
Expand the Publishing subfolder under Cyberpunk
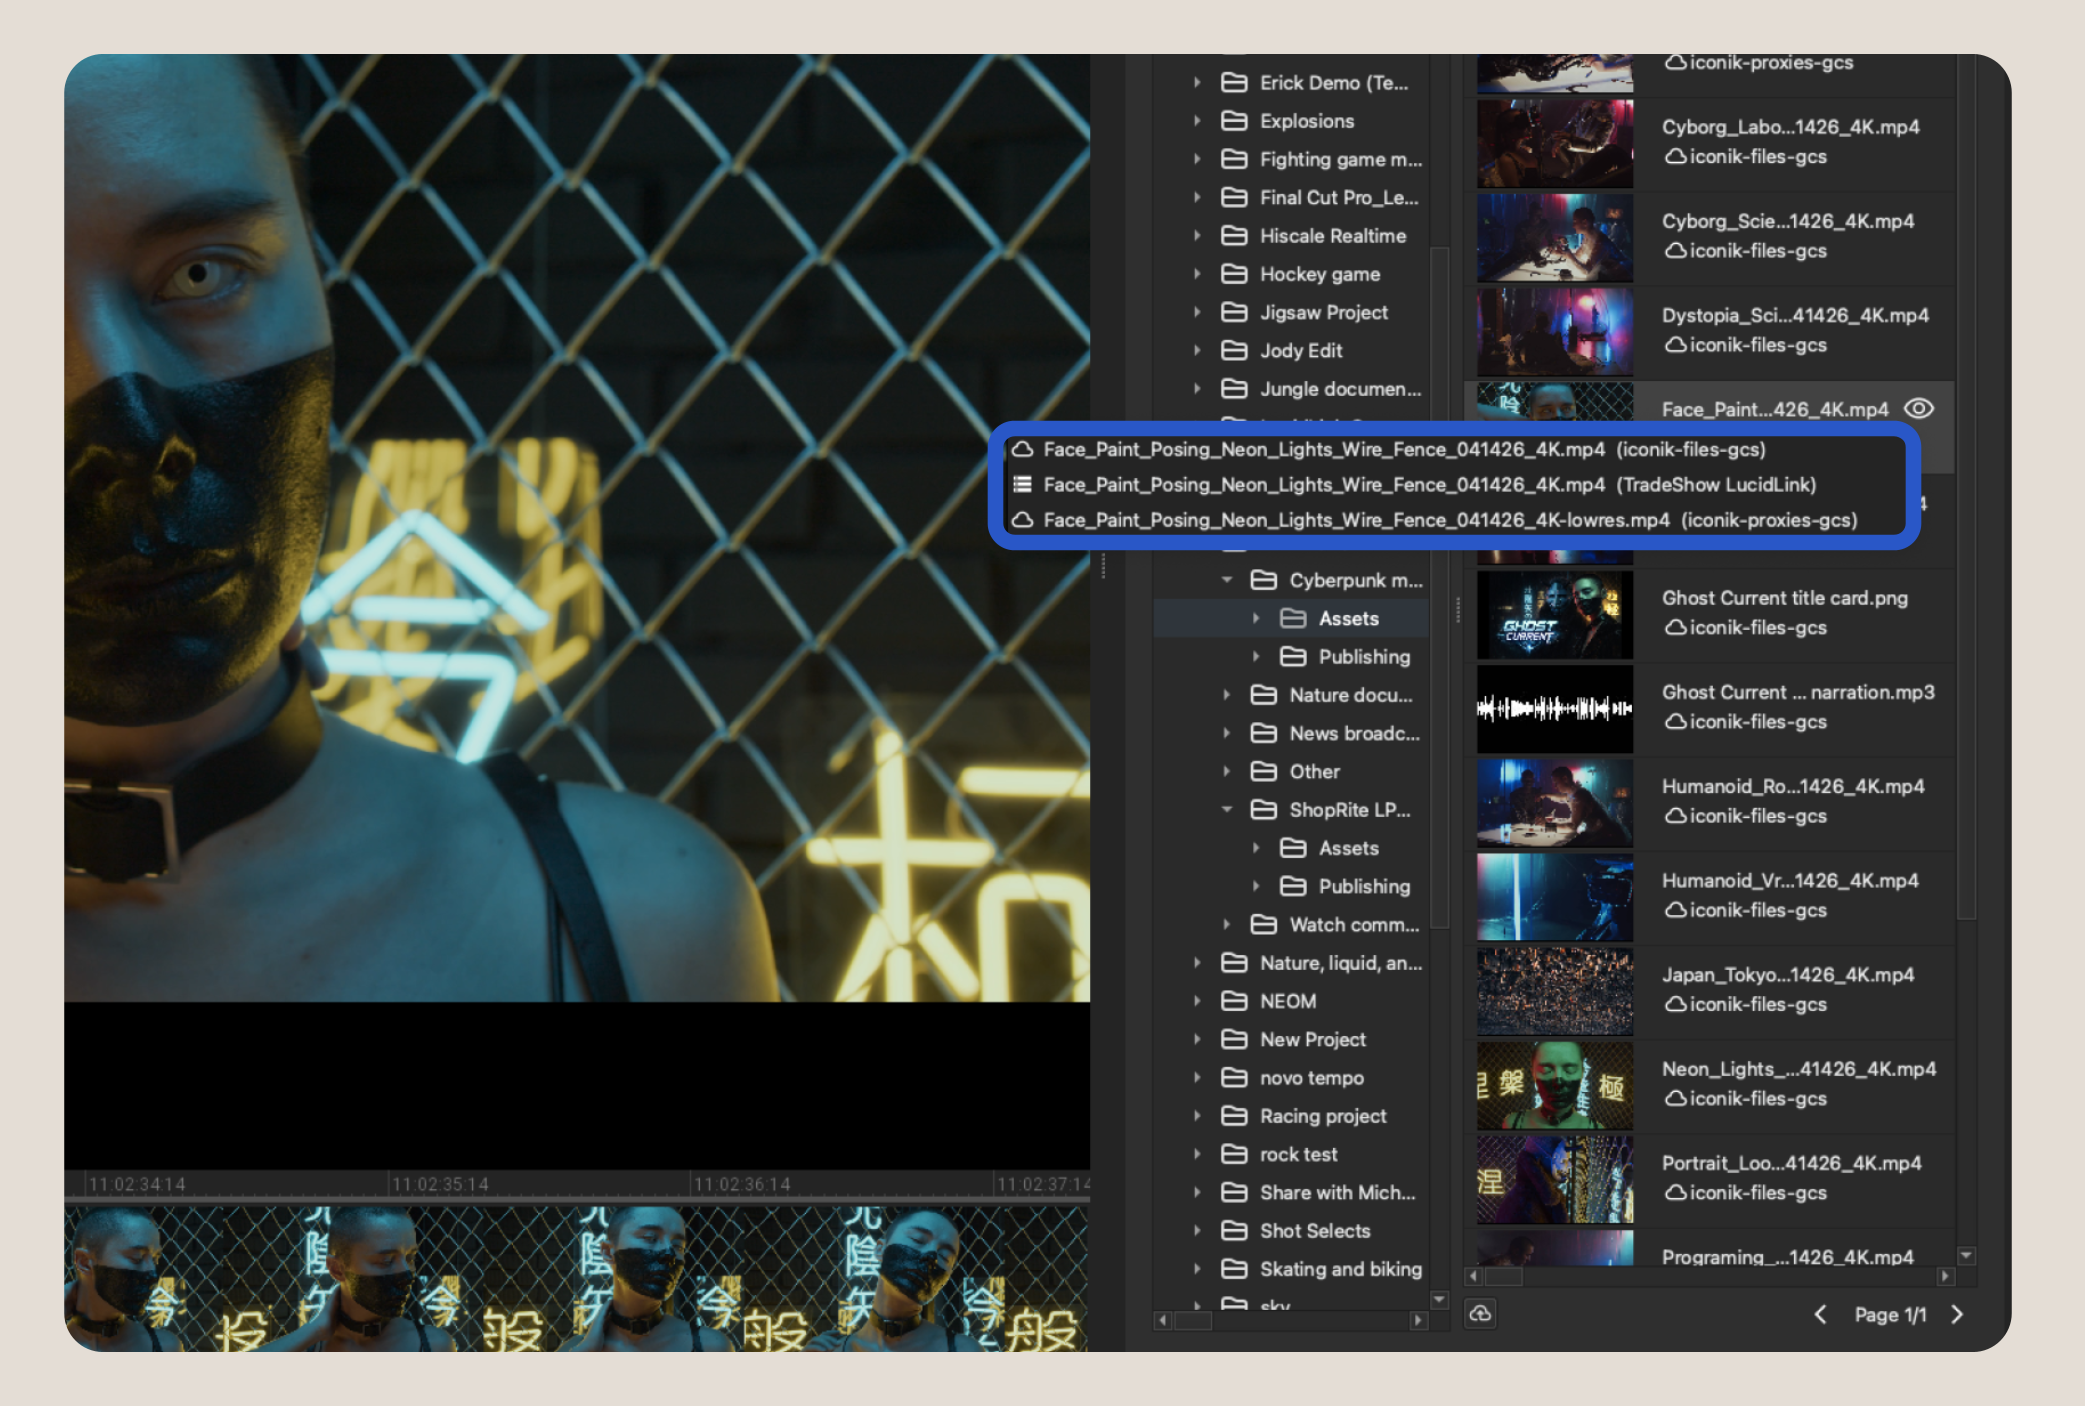coord(1256,657)
